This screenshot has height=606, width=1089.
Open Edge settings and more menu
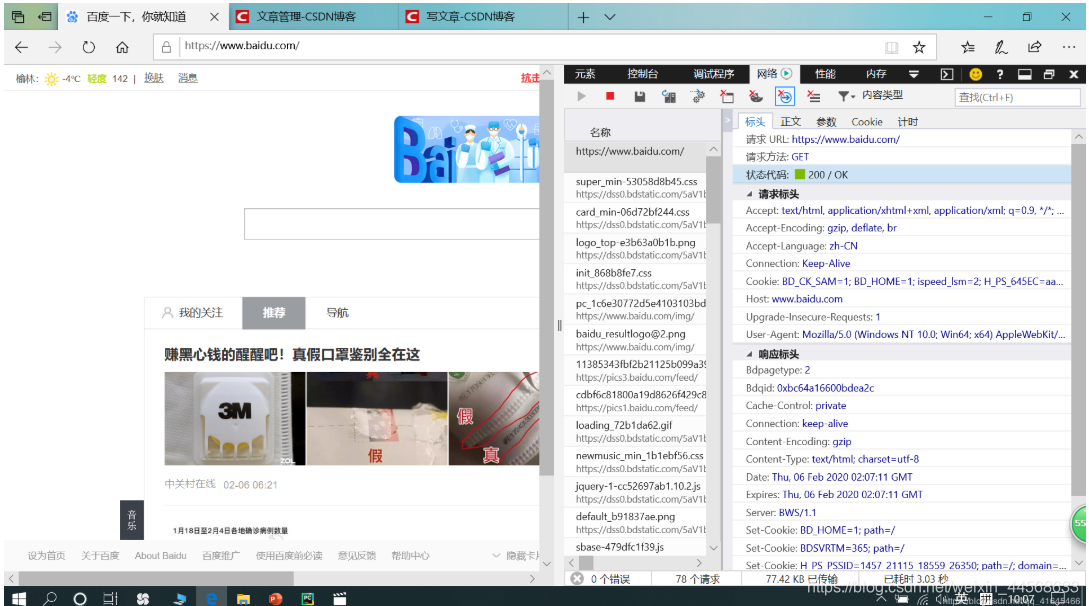[x=1068, y=47]
